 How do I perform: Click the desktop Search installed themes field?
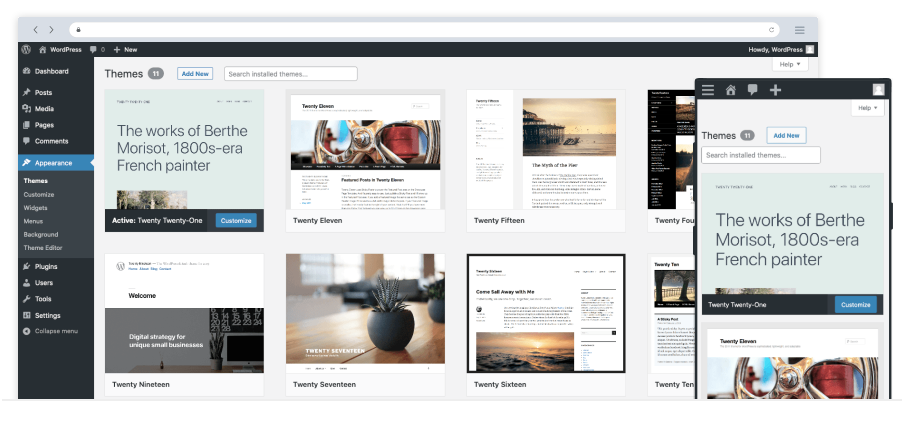[x=291, y=74]
